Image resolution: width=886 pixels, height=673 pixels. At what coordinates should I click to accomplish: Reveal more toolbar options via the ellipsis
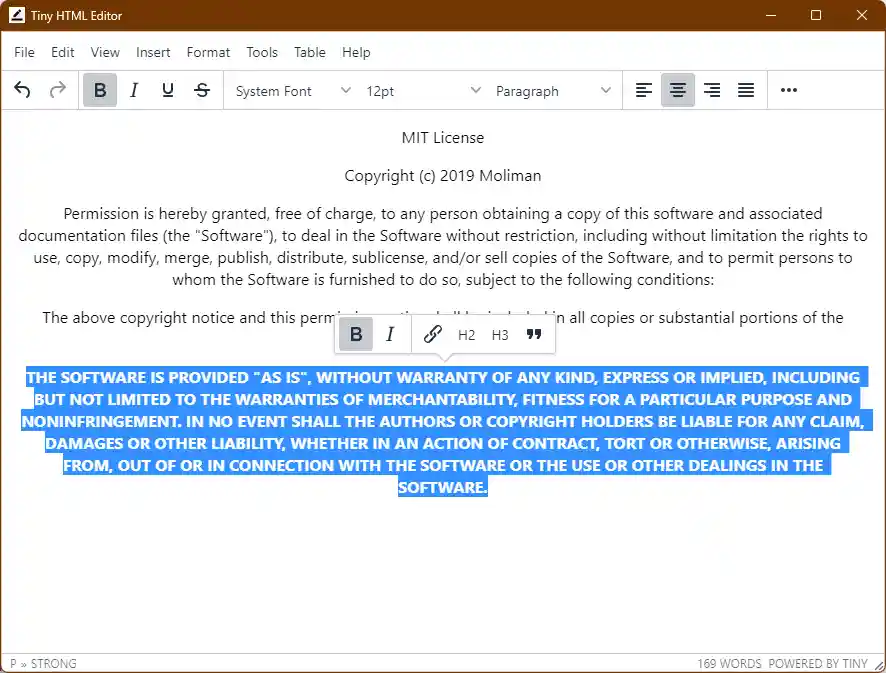click(x=788, y=90)
